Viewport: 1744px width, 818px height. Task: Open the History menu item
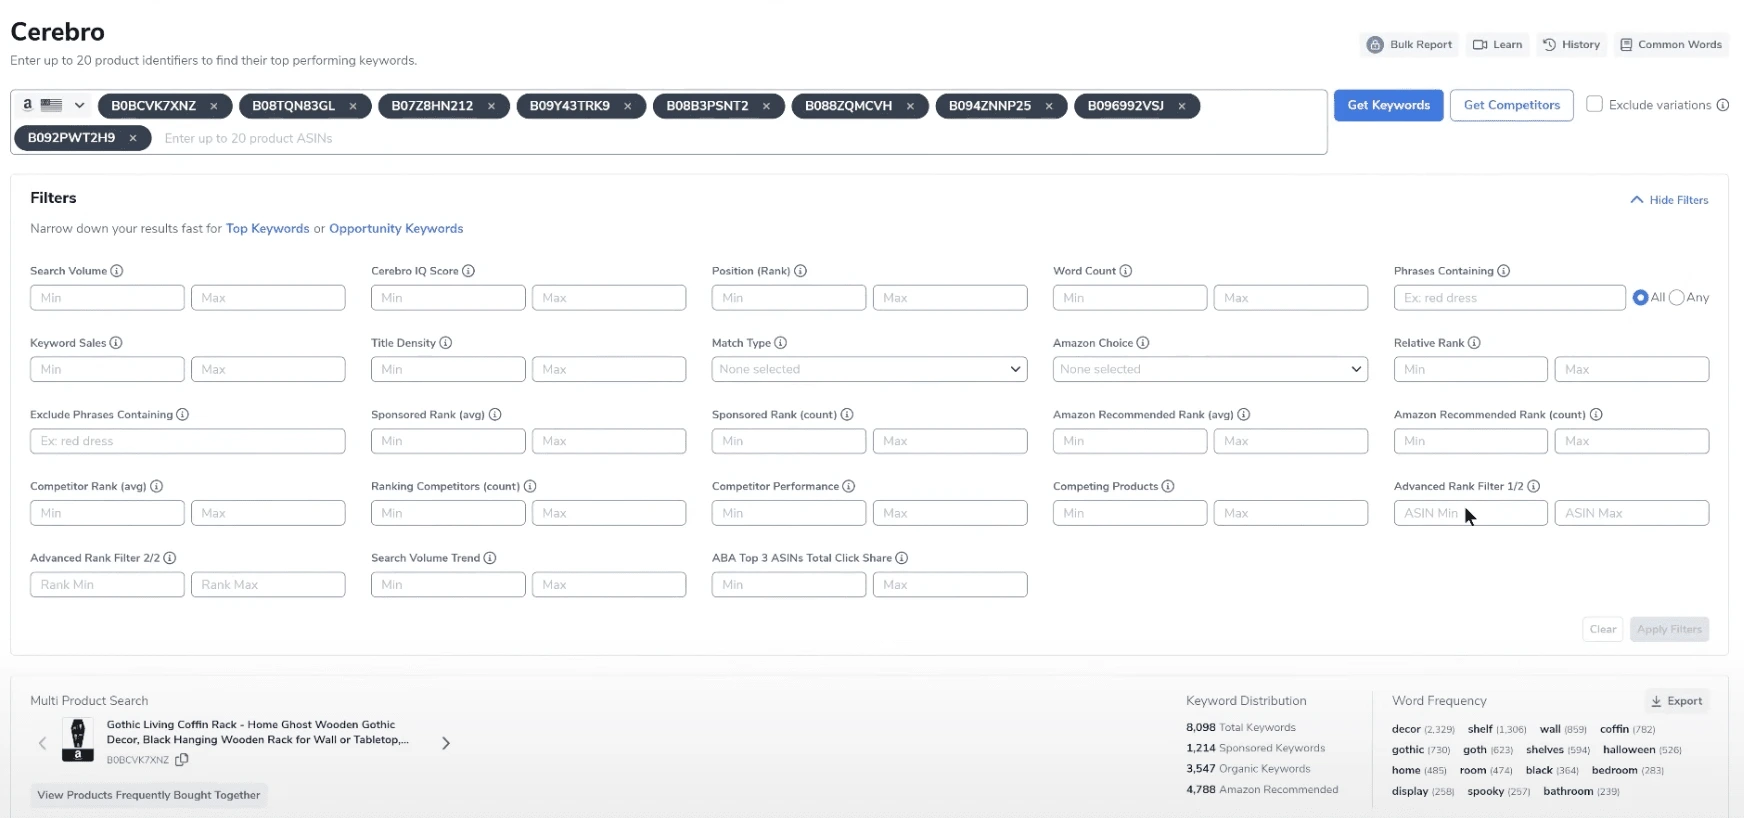point(1571,45)
